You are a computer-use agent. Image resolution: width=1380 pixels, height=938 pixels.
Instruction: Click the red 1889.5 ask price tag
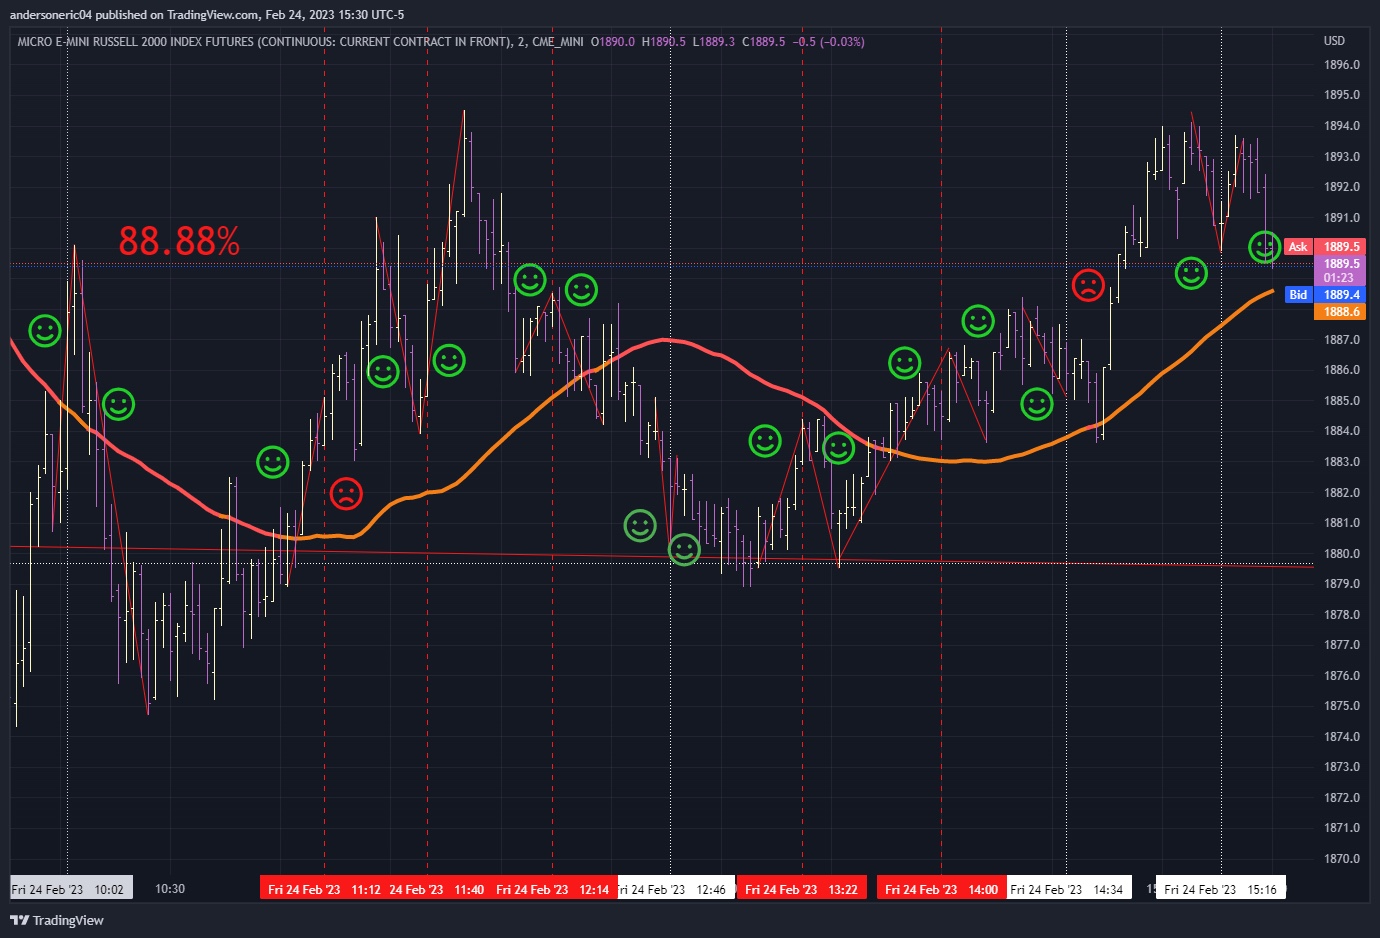[x=1340, y=247]
